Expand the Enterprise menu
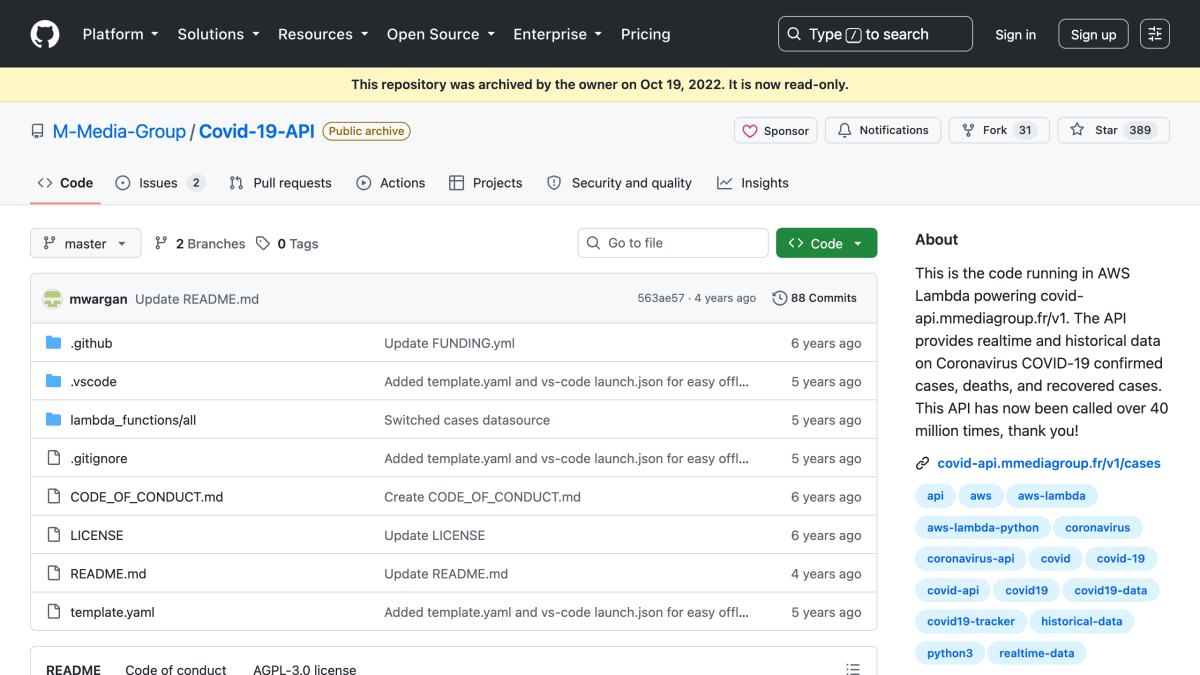The height and width of the screenshot is (675, 1200). coord(558,34)
